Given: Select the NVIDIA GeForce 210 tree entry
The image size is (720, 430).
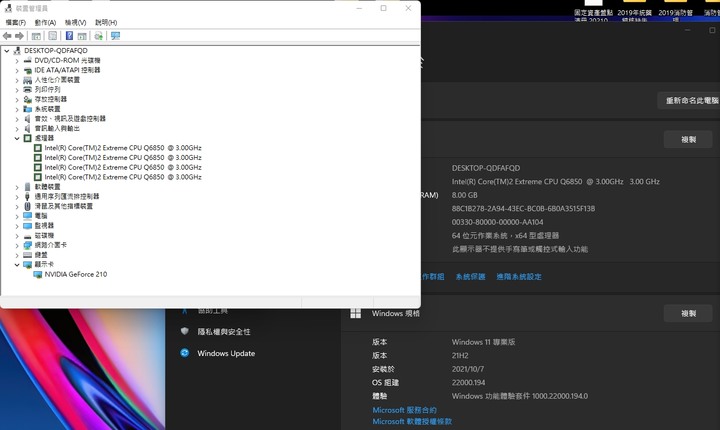Looking at the screenshot, I should 76,274.
